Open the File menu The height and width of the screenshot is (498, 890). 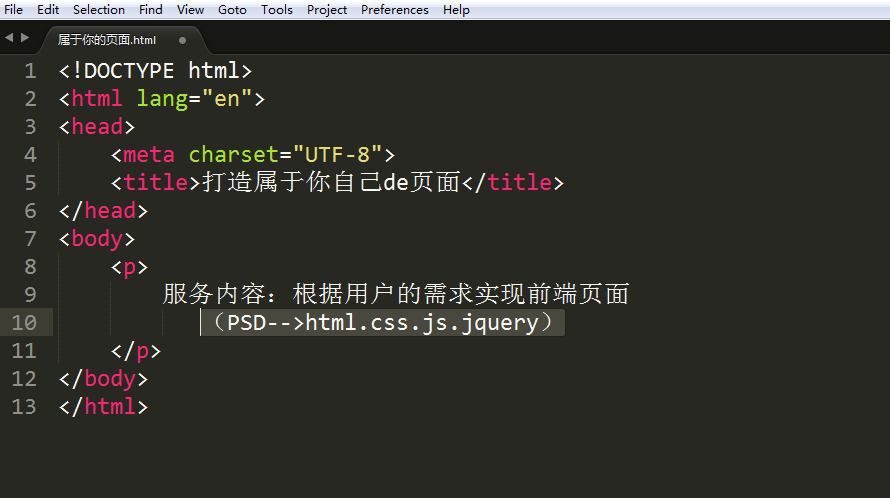tap(14, 10)
